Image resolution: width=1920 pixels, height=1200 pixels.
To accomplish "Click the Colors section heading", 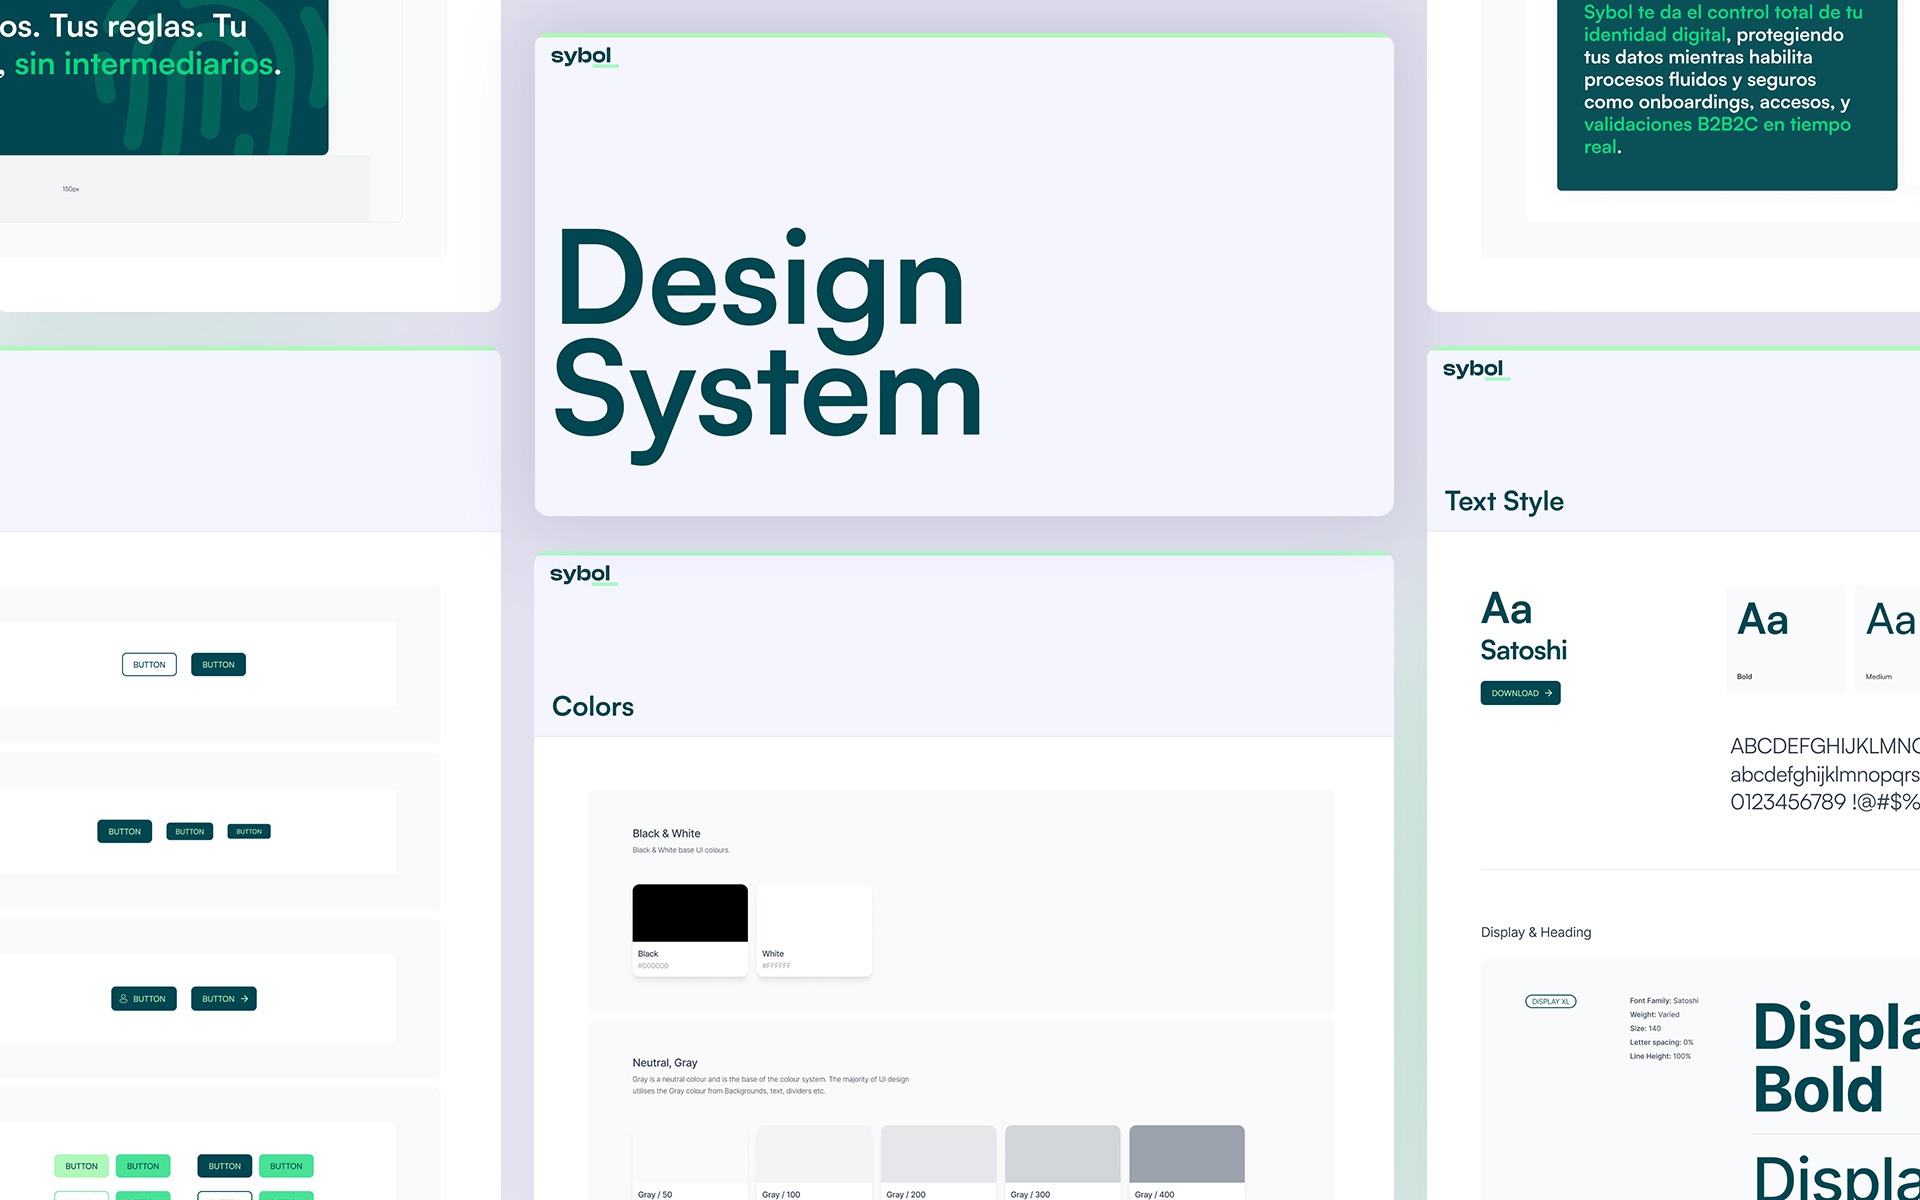I will [x=593, y=707].
